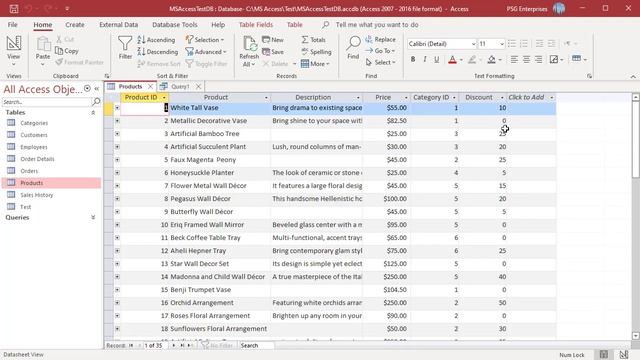Pick the background fill color
The image size is (640, 360).
tap(491, 60)
